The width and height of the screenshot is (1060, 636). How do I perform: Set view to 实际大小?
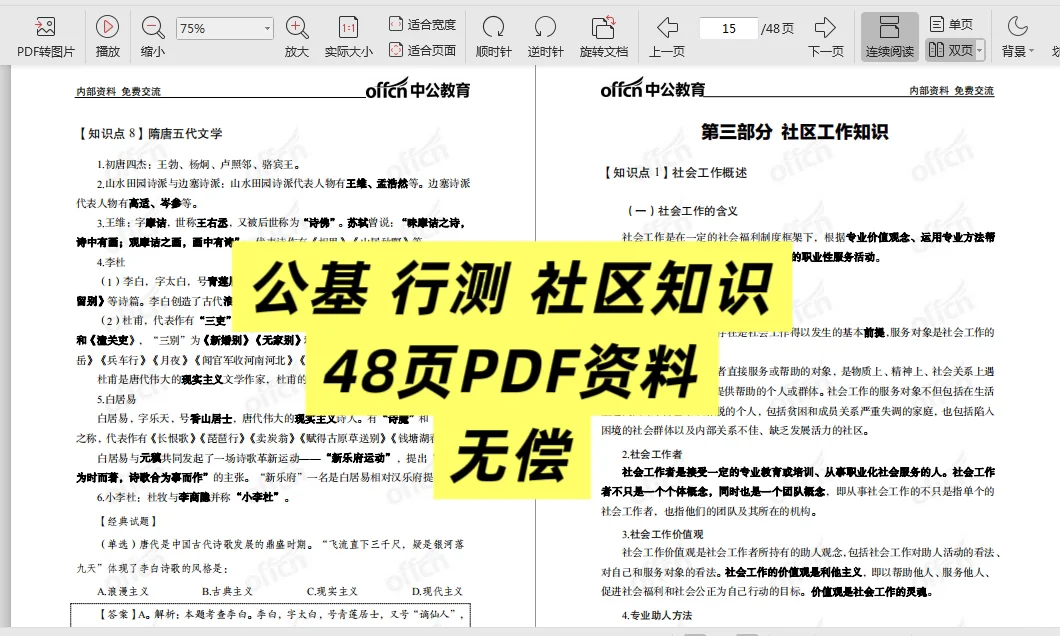pos(348,36)
